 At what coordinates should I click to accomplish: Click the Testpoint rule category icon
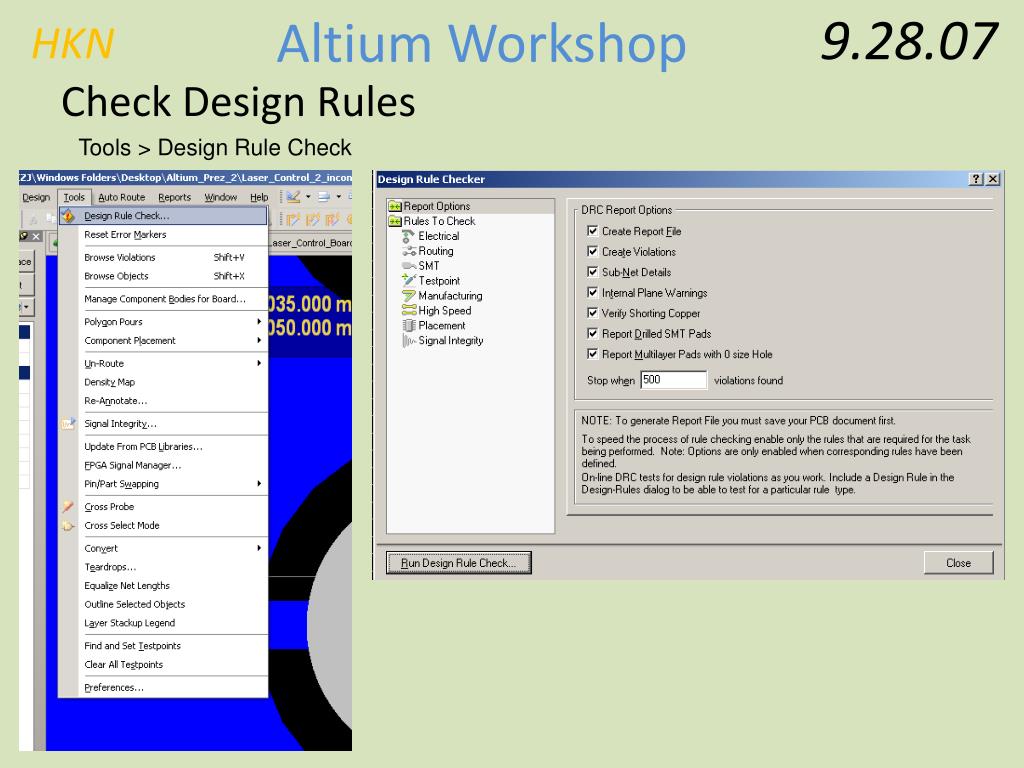[x=409, y=281]
